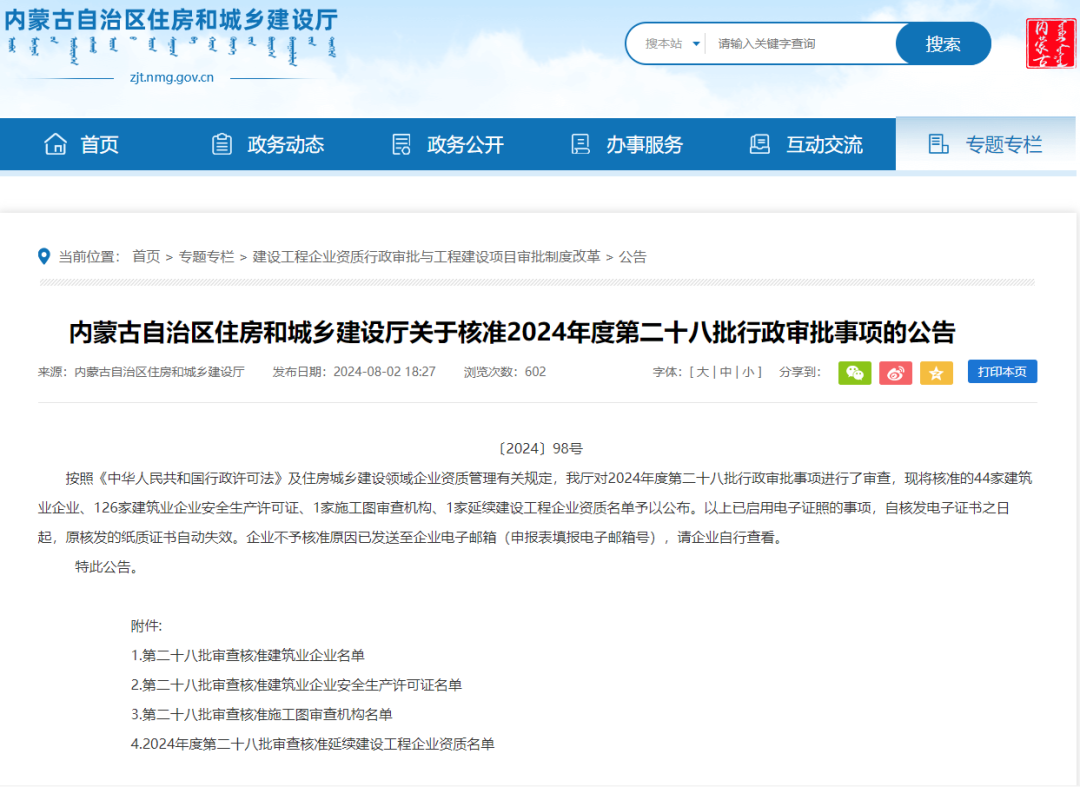Image resolution: width=1080 pixels, height=787 pixels.
Task: Open attachment 1 建筑业企业名单
Action: (248, 656)
